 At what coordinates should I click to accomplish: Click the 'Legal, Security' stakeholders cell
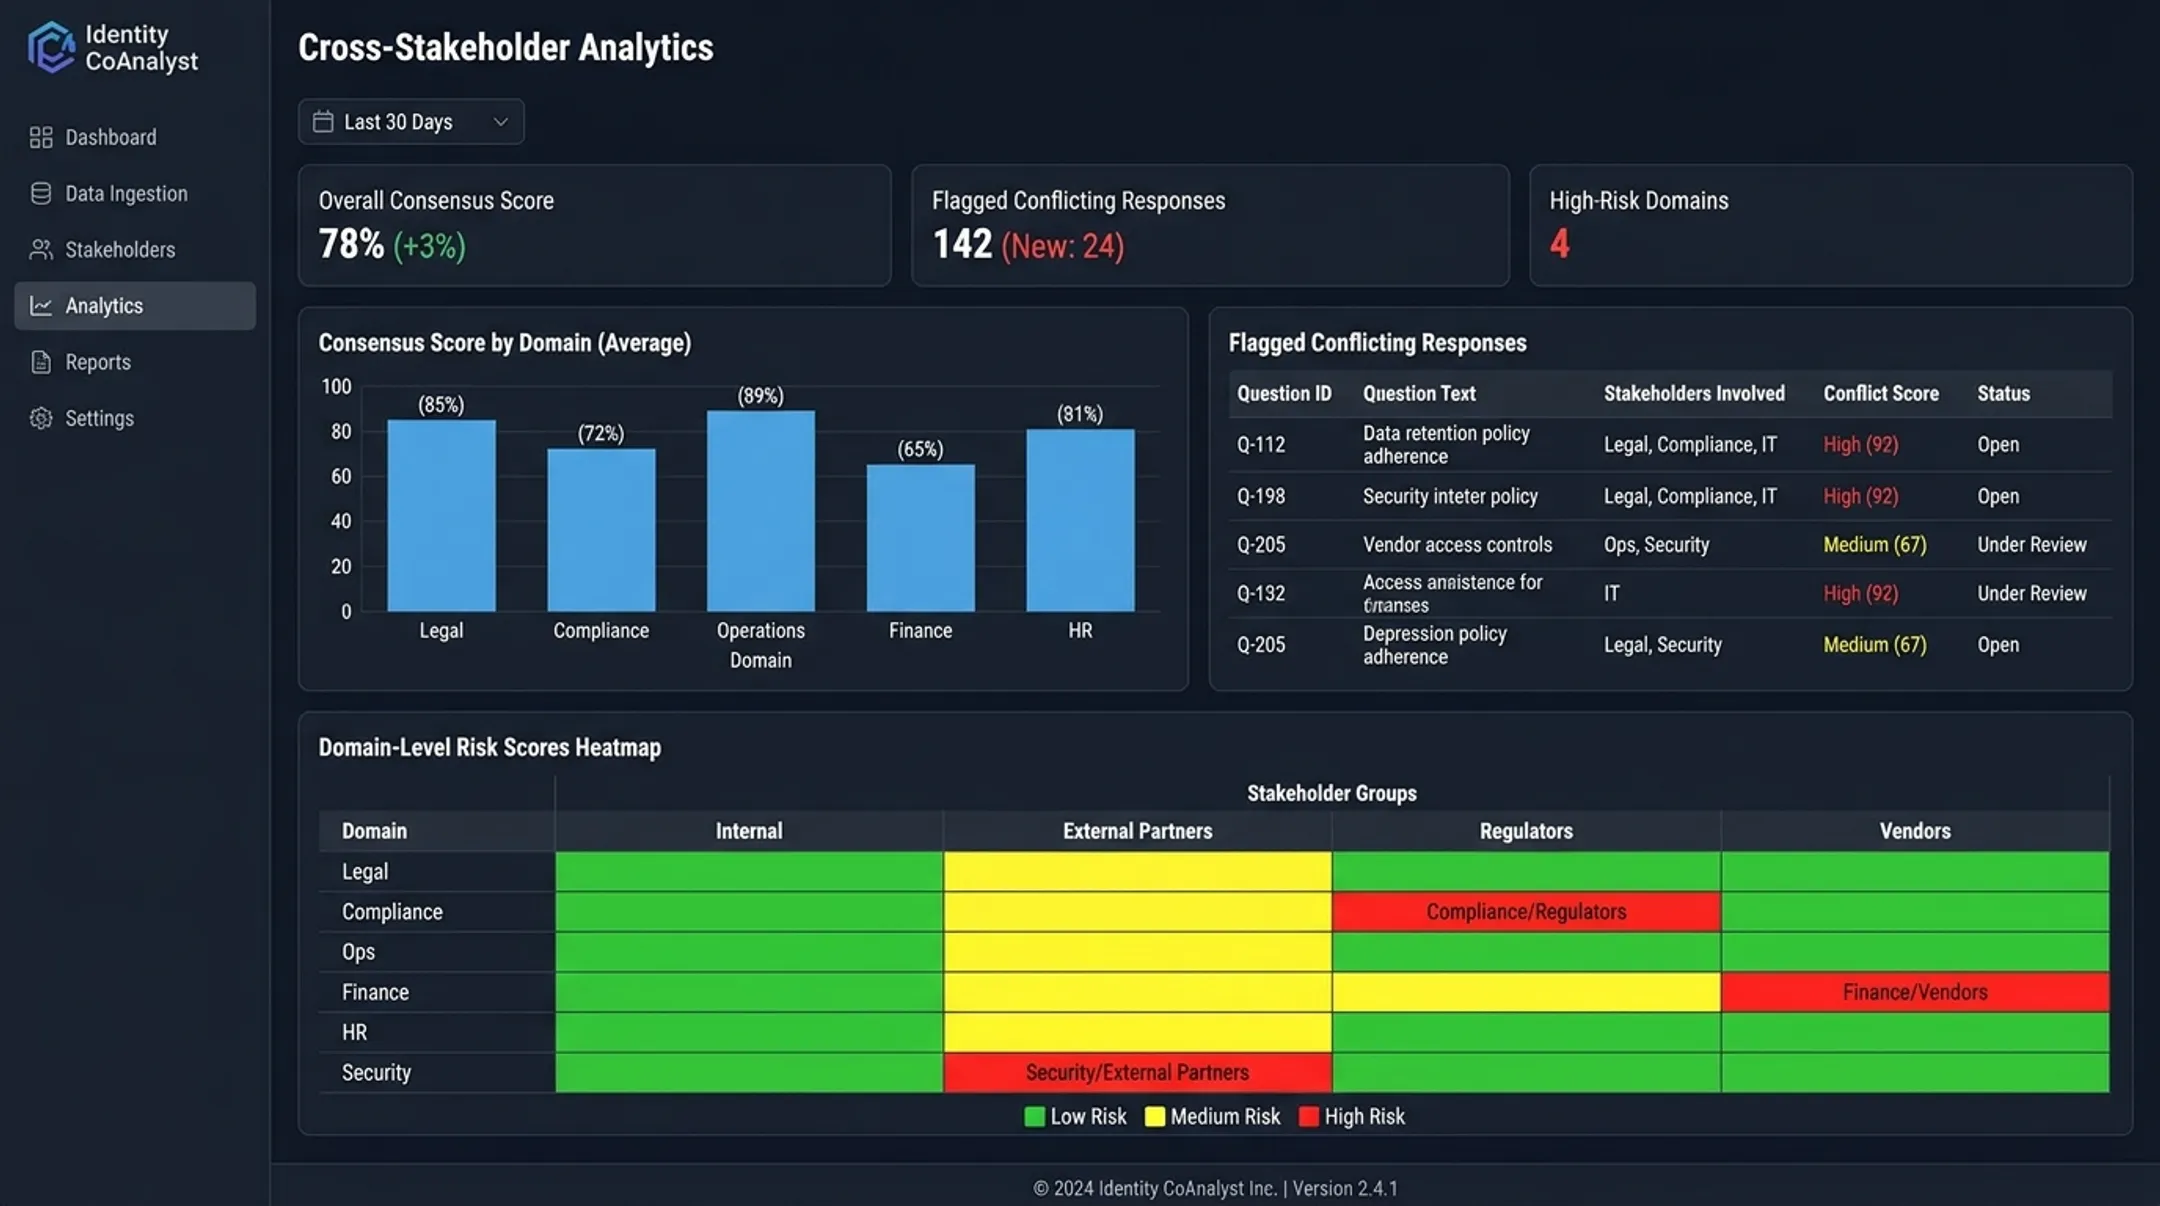tap(1662, 645)
